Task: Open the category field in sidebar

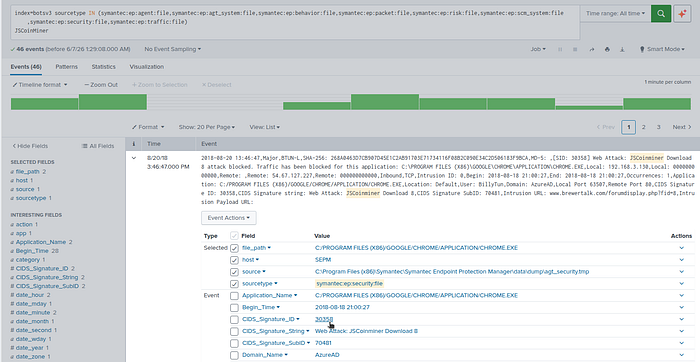Action: (28, 260)
